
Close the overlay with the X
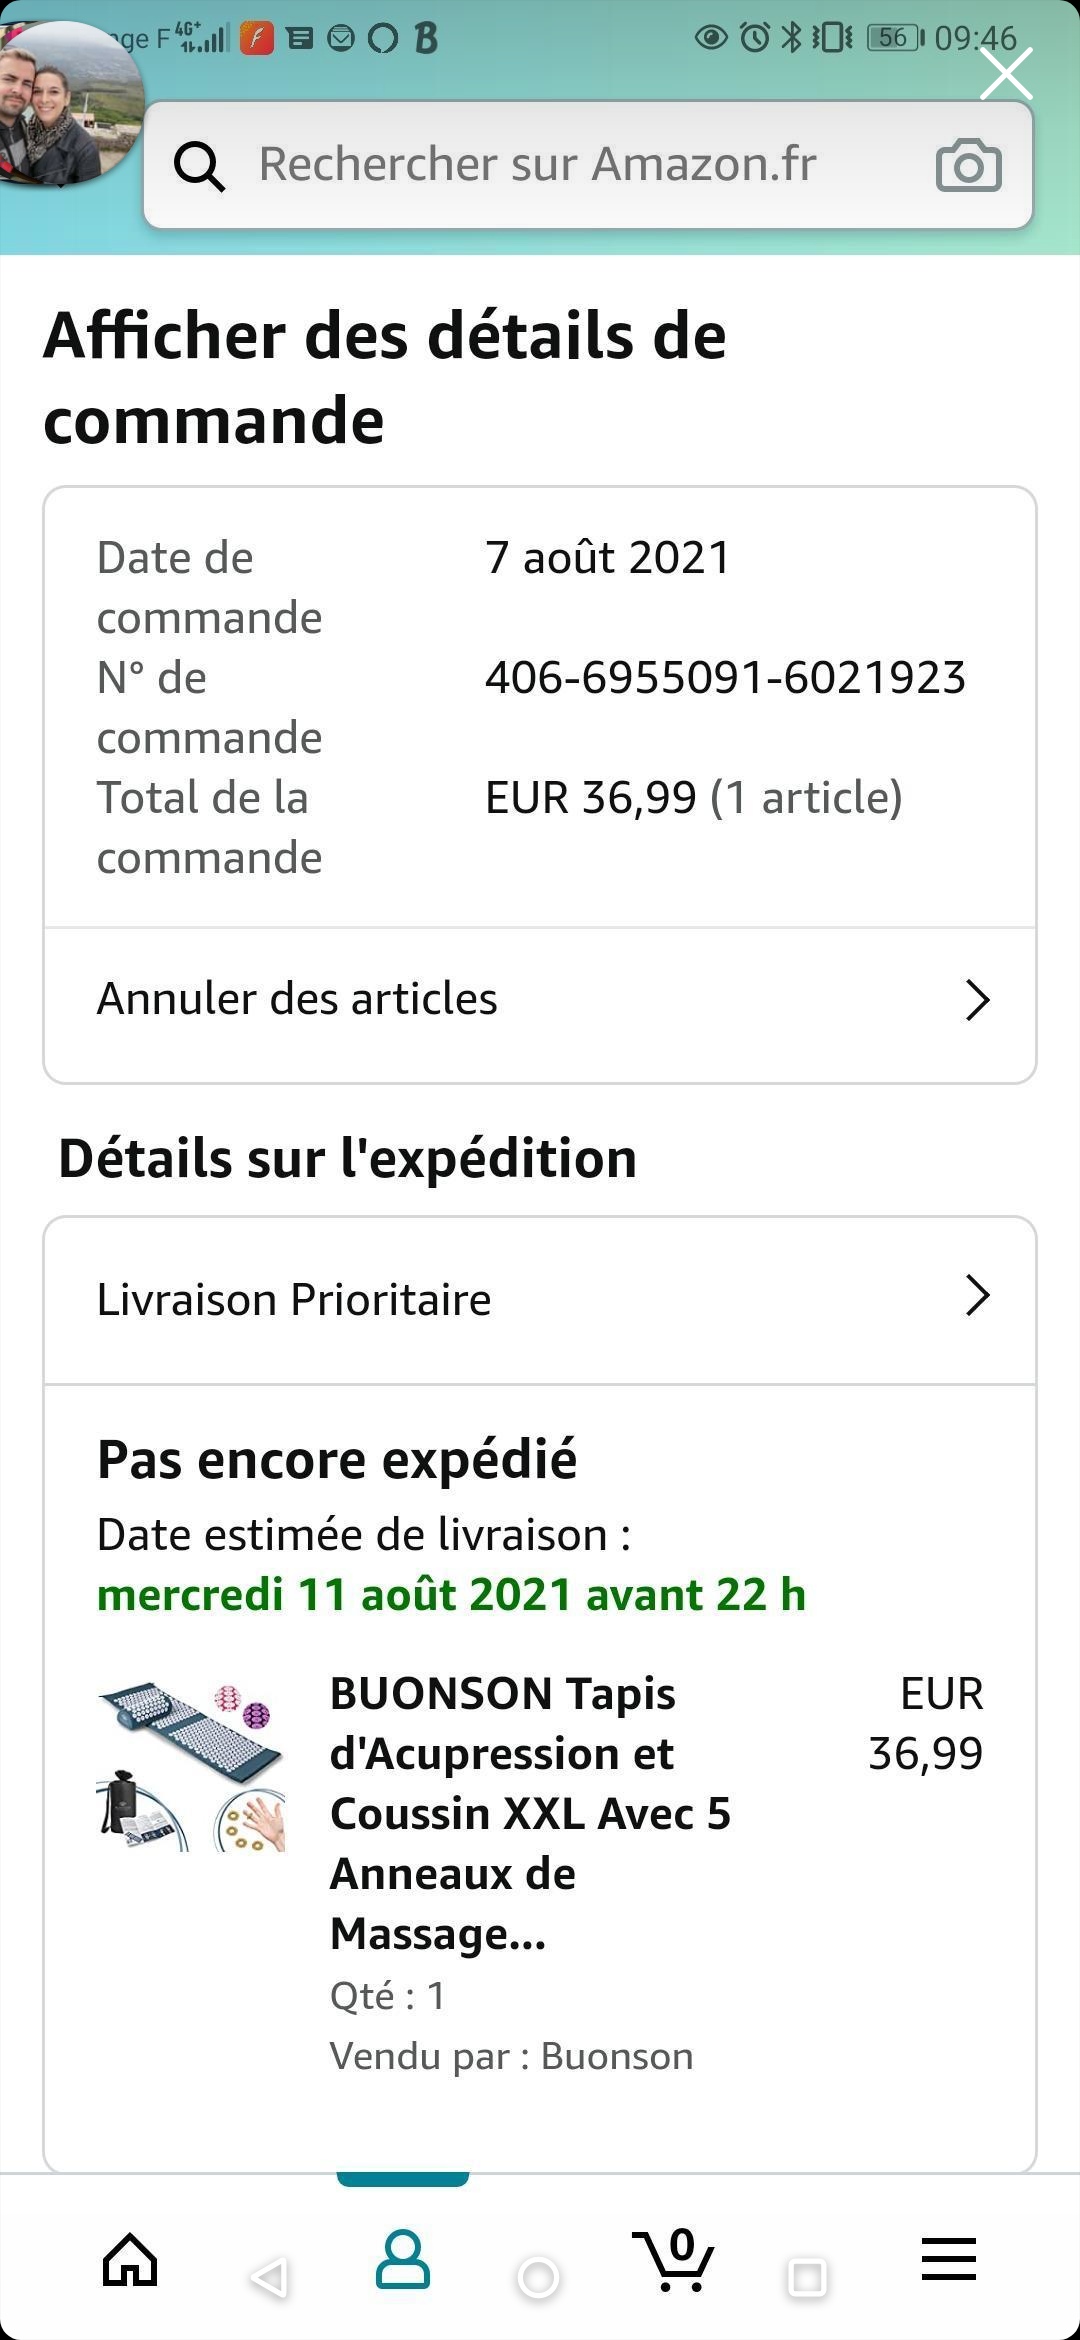click(x=1006, y=74)
